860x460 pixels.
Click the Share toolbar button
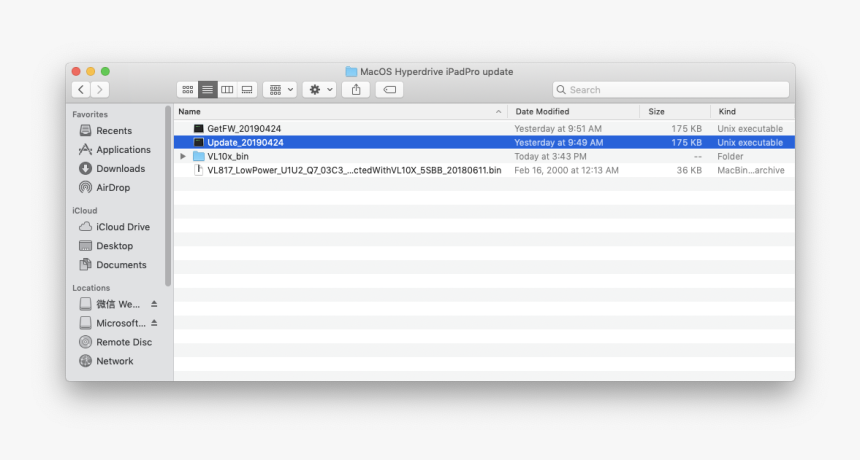[x=356, y=89]
